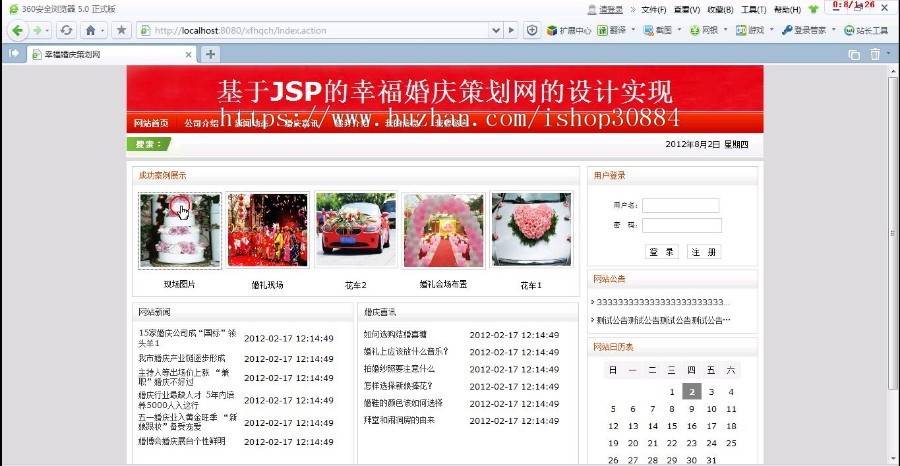Go back with the browser back arrow
The image size is (900, 466).
point(17,30)
